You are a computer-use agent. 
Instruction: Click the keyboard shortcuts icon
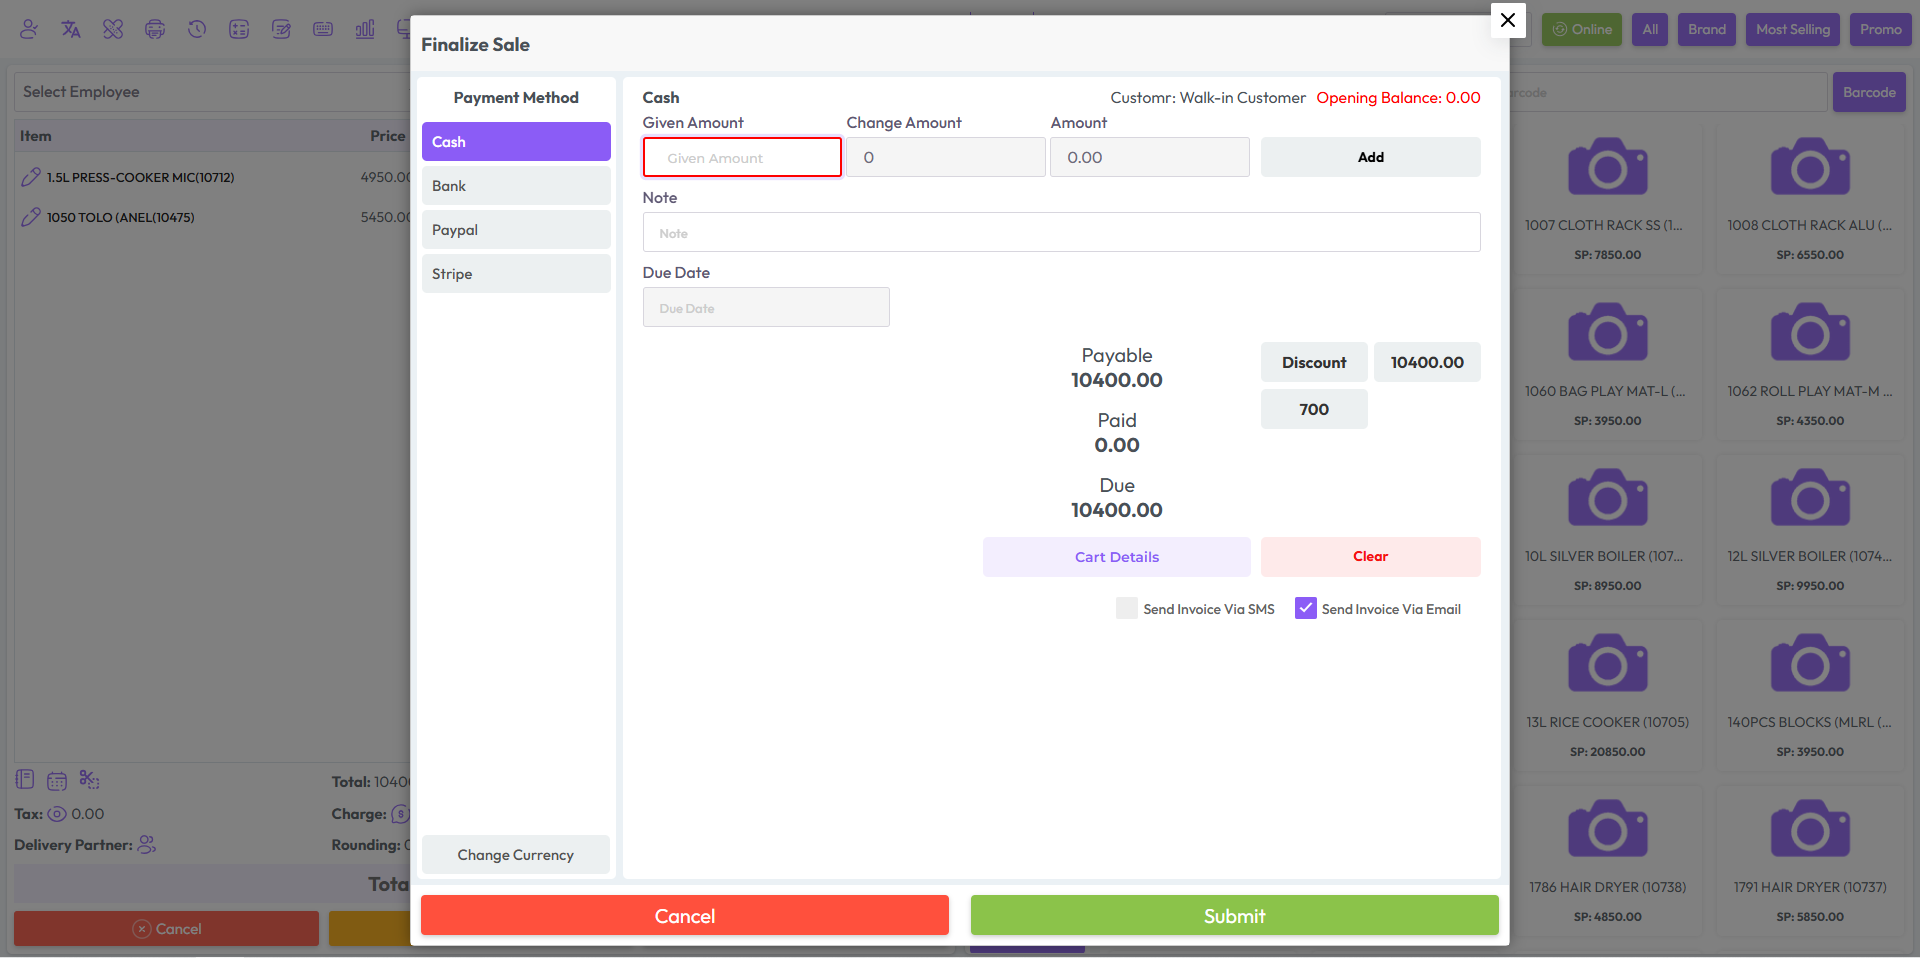click(323, 29)
